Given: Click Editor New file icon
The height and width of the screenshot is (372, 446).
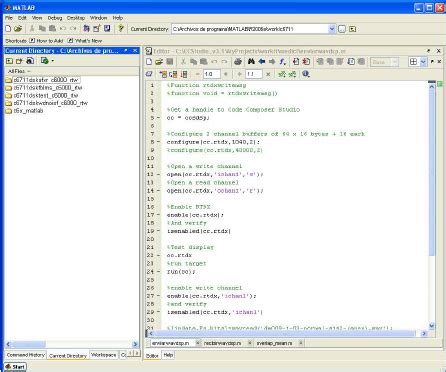Looking at the screenshot, I should 149,62.
